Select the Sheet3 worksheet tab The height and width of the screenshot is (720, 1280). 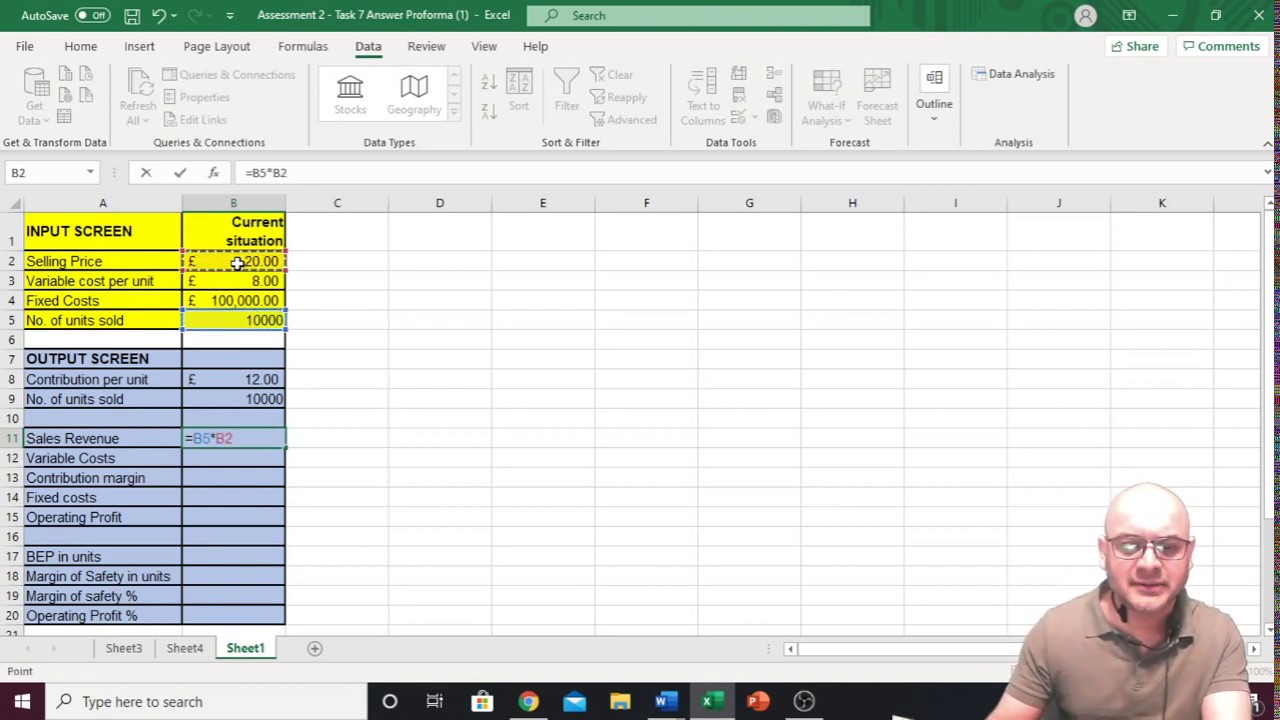(x=124, y=648)
